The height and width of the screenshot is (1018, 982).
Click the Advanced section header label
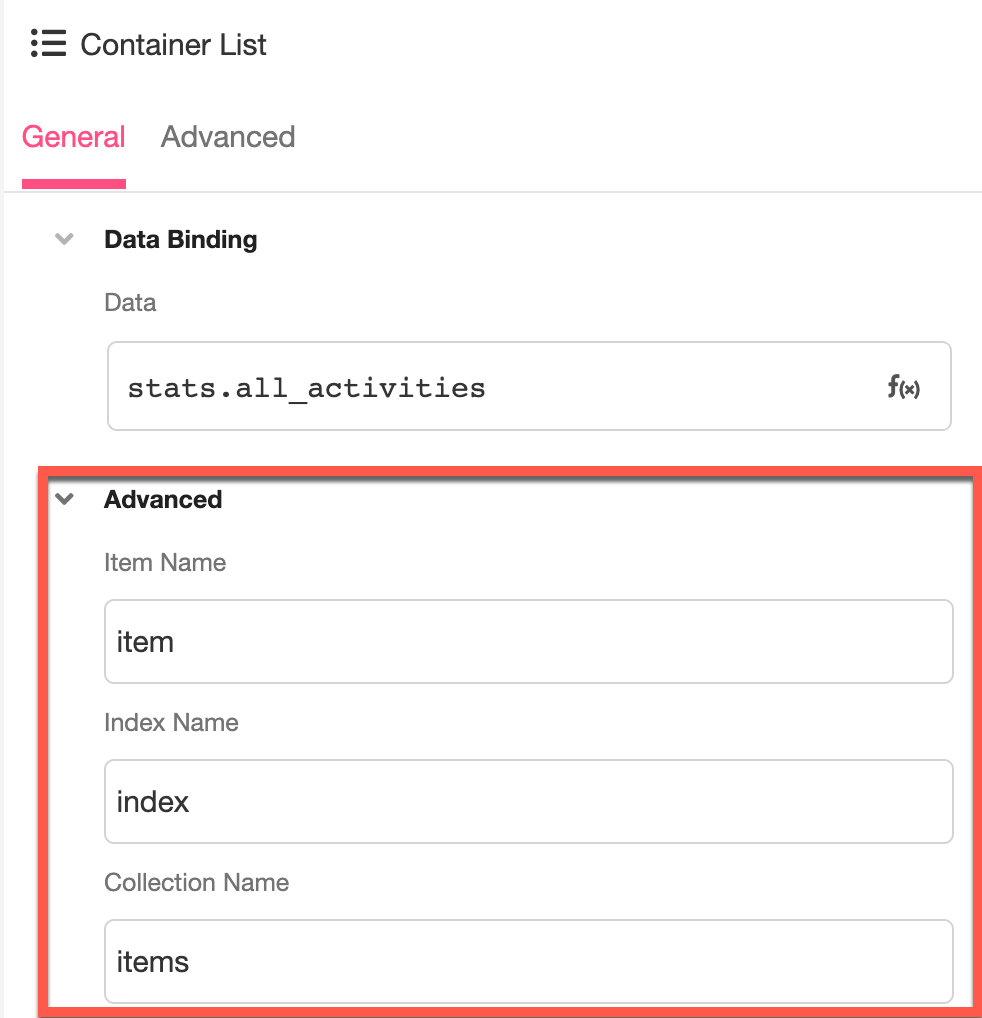162,499
